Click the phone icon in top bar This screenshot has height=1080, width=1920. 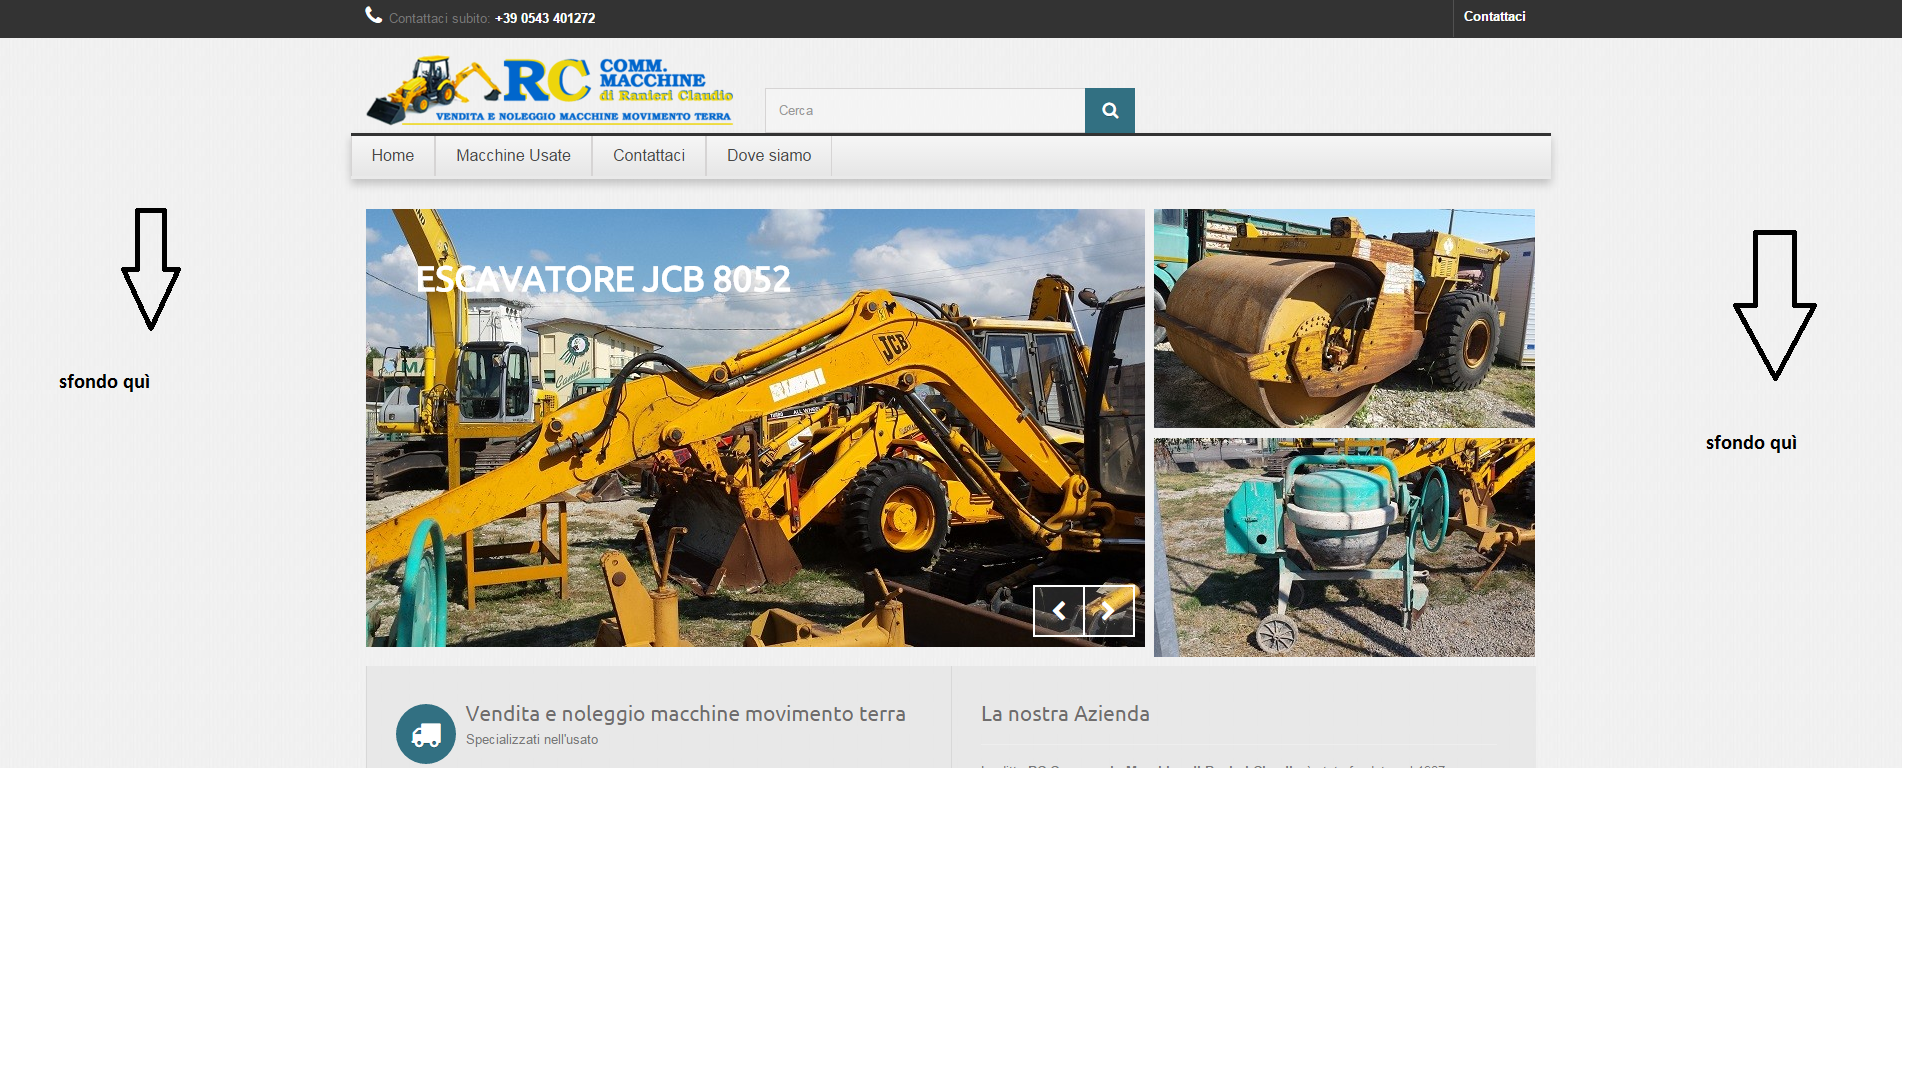[x=374, y=15]
